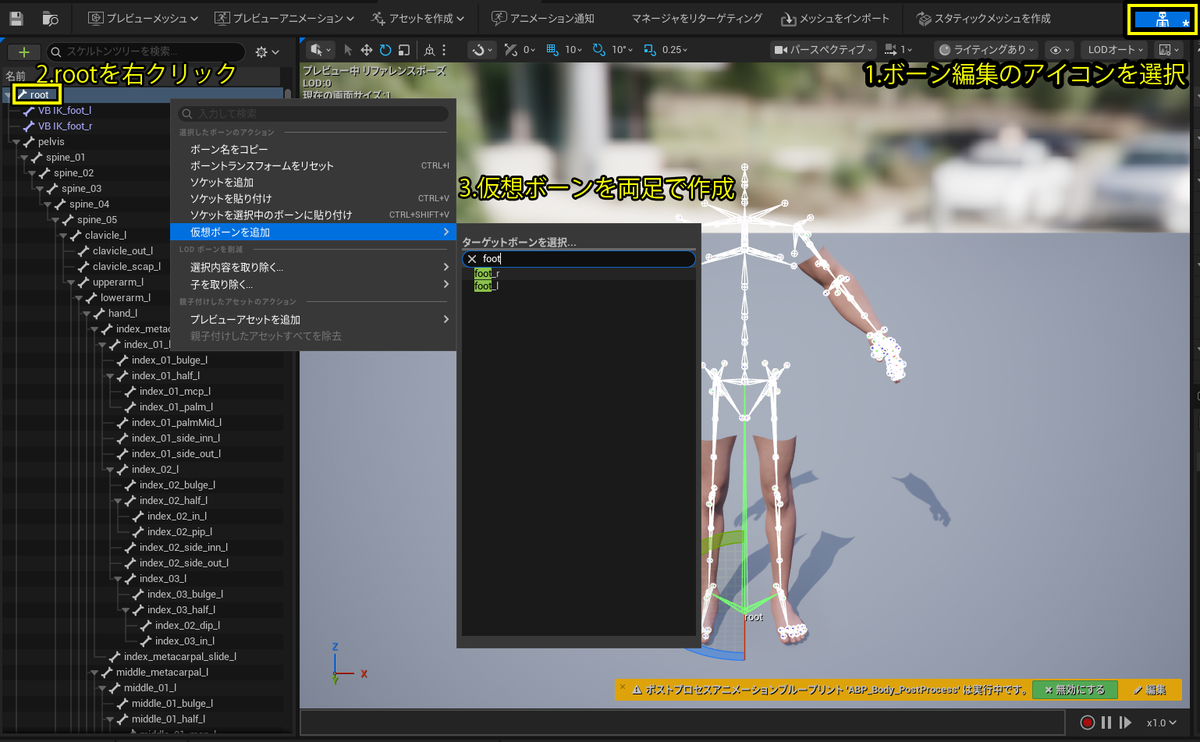Screen dimensions: 1200x742
Task: Click inside the target bone search field
Action: pyautogui.click(x=579, y=259)
